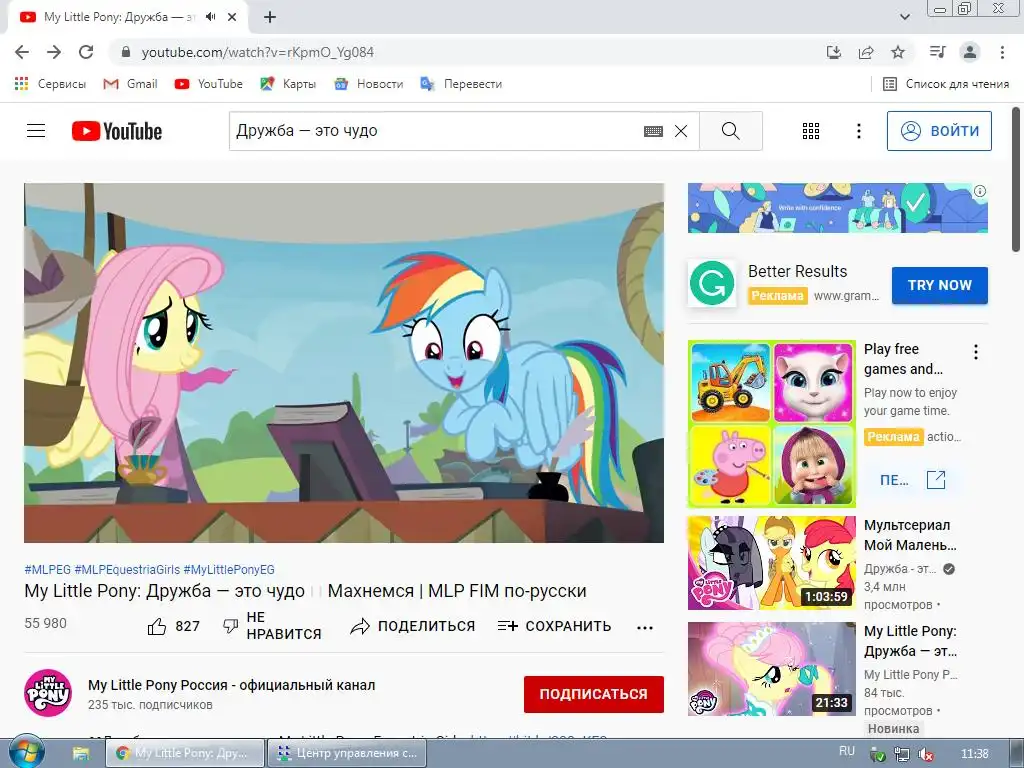Click the RU language indicator in tray
Image resolution: width=1024 pixels, height=768 pixels.
tap(847, 752)
